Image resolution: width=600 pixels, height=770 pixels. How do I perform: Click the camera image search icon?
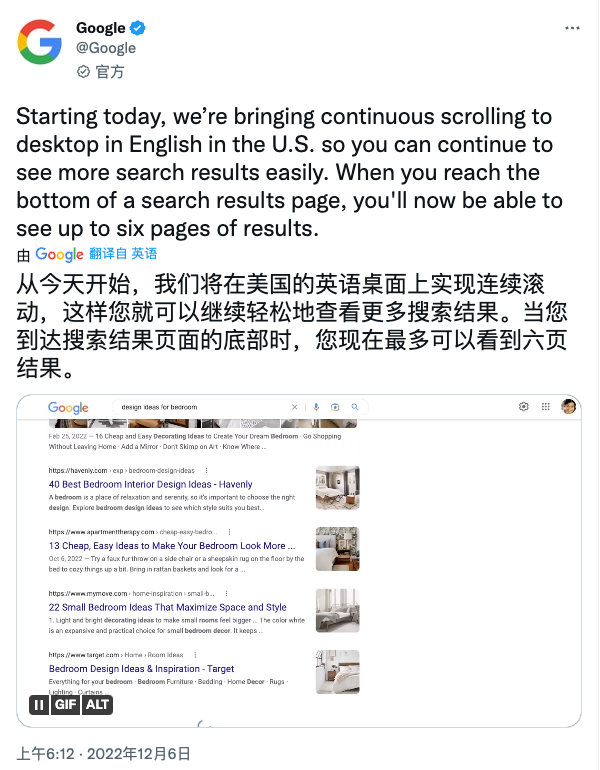pyautogui.click(x=335, y=407)
